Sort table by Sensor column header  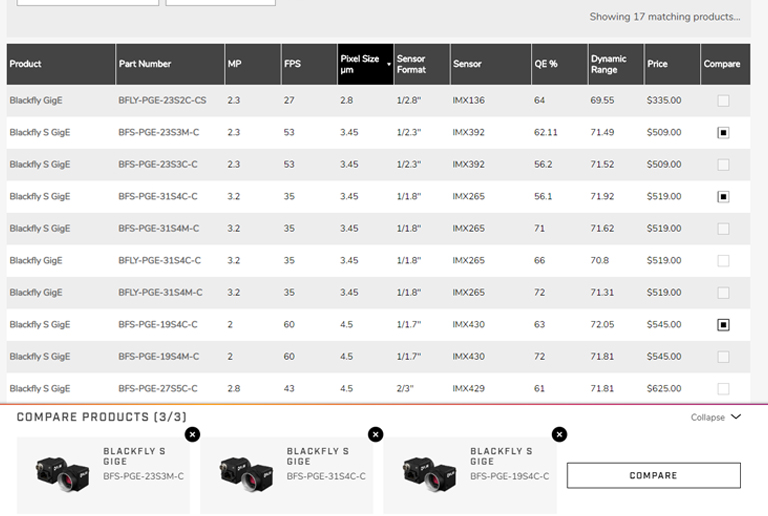click(490, 64)
